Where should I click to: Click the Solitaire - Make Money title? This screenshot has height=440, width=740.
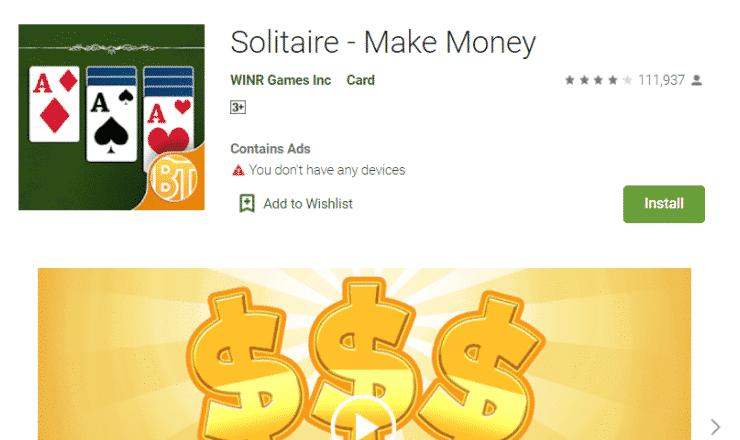tap(383, 42)
